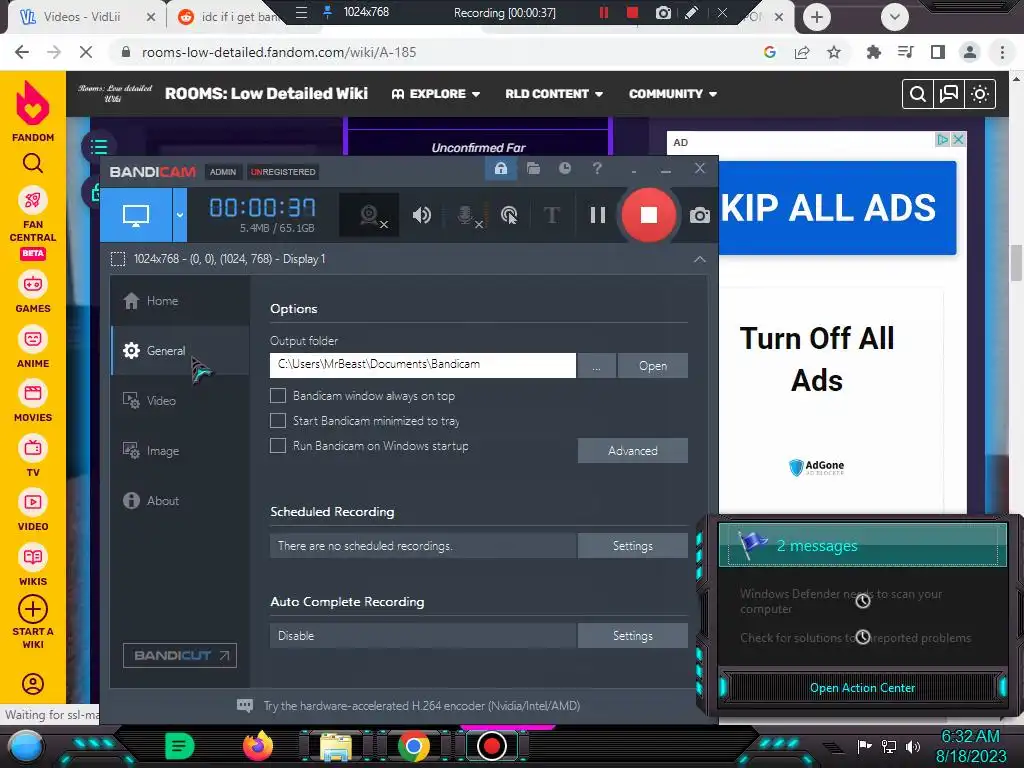
Task: Toggle the text overlay T icon
Action: tap(552, 215)
